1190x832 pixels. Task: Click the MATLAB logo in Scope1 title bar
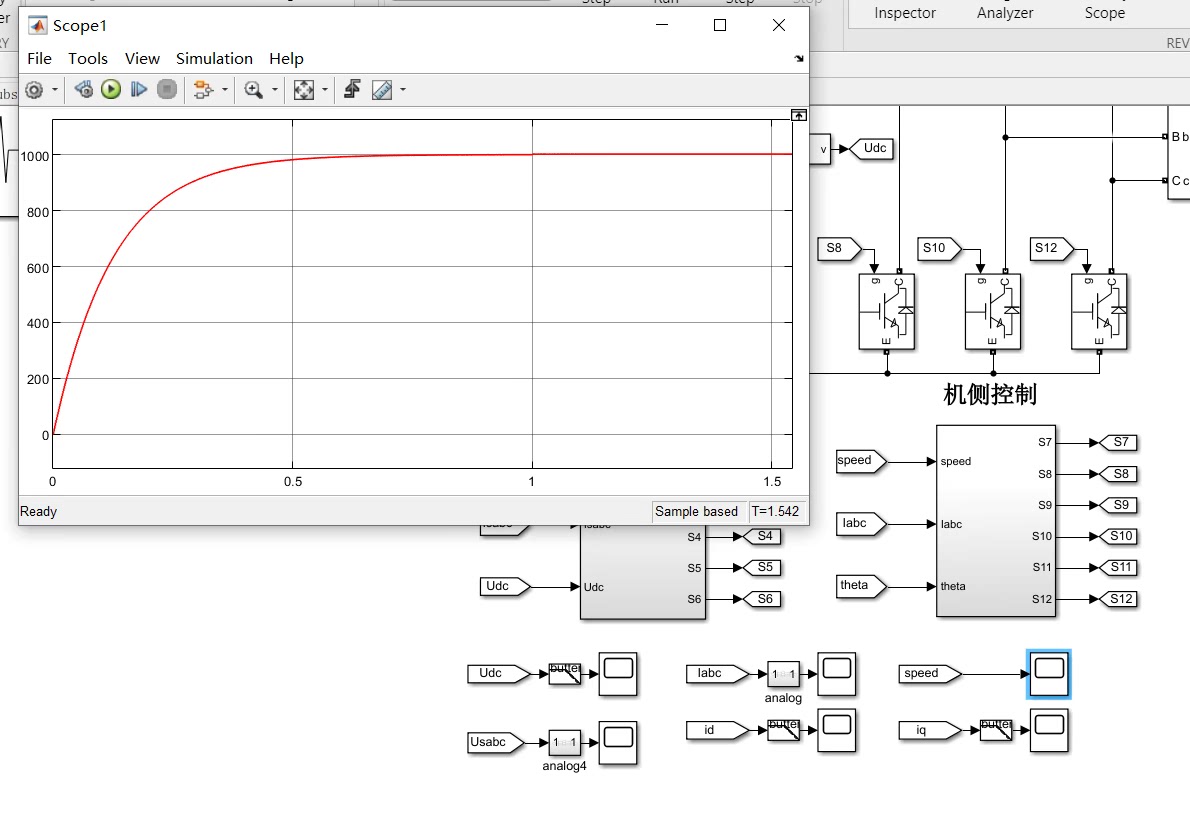37,25
